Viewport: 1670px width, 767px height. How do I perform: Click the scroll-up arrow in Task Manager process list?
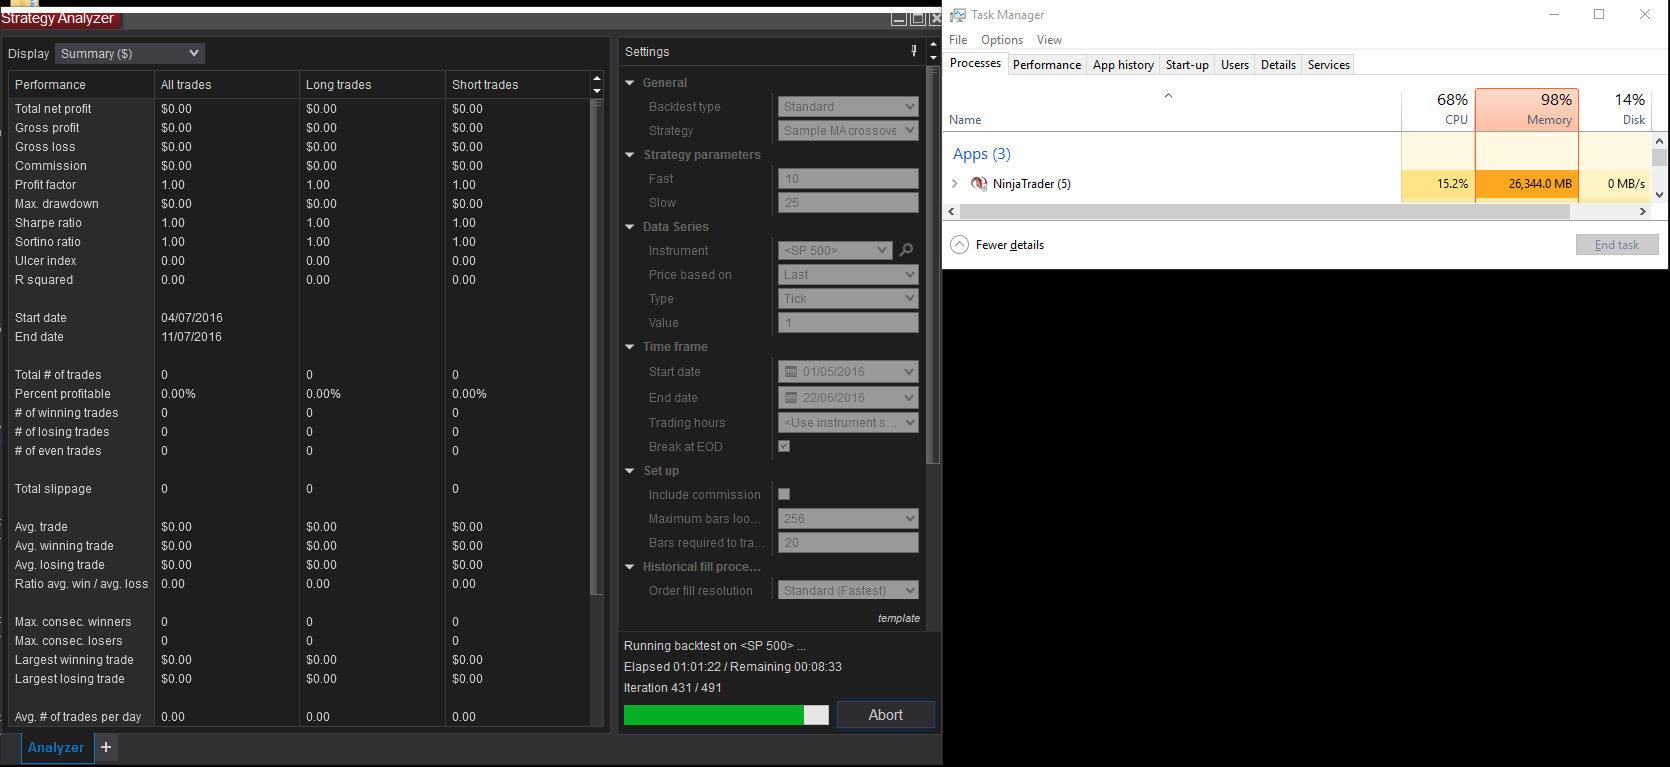tap(1660, 141)
